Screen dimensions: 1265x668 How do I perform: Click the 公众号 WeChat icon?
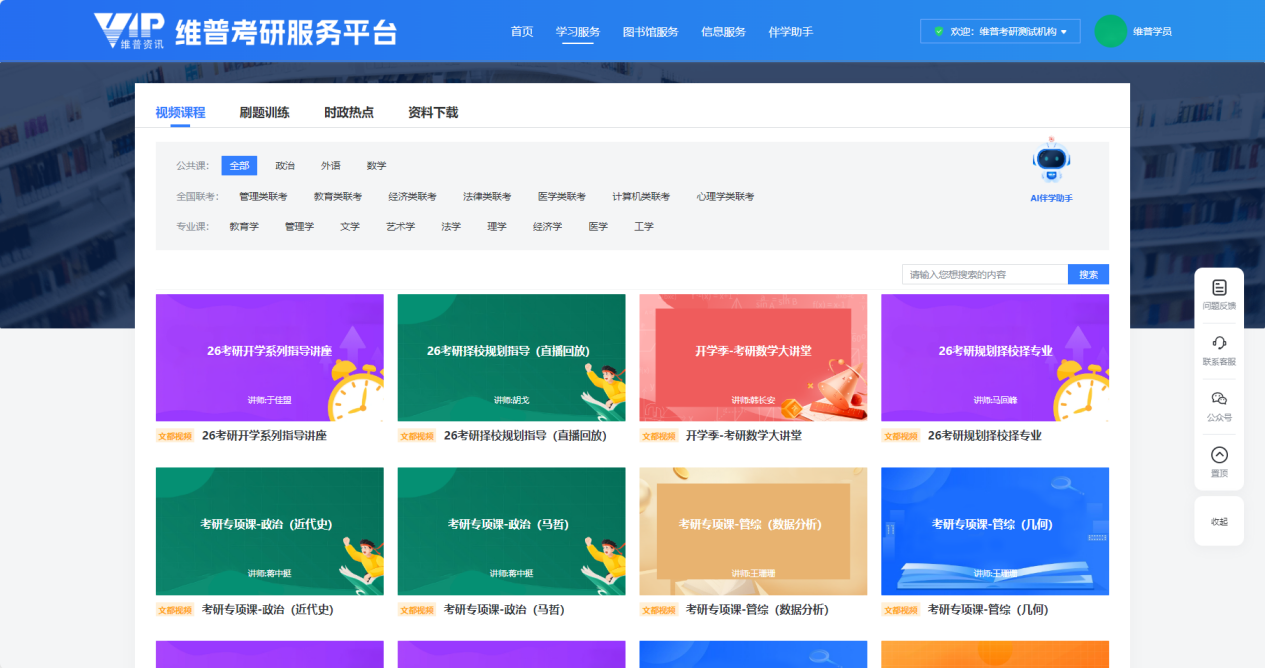pos(1219,399)
